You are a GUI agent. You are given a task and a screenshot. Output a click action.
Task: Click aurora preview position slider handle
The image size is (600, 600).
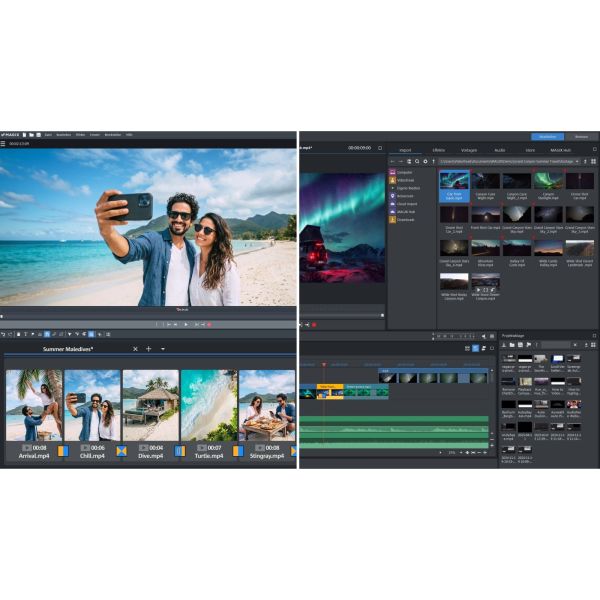click(x=382, y=315)
